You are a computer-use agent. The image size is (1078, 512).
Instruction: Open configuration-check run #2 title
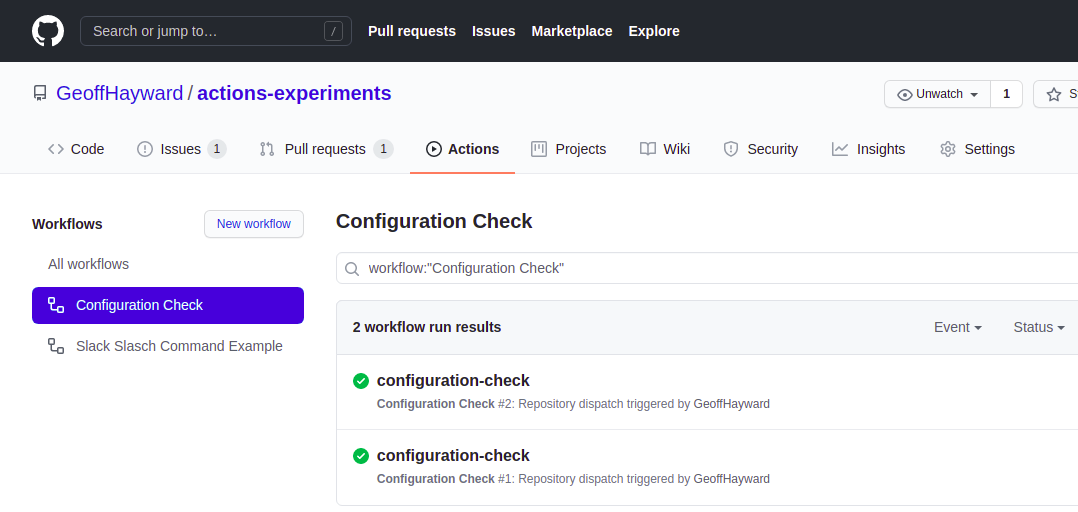[x=453, y=381]
